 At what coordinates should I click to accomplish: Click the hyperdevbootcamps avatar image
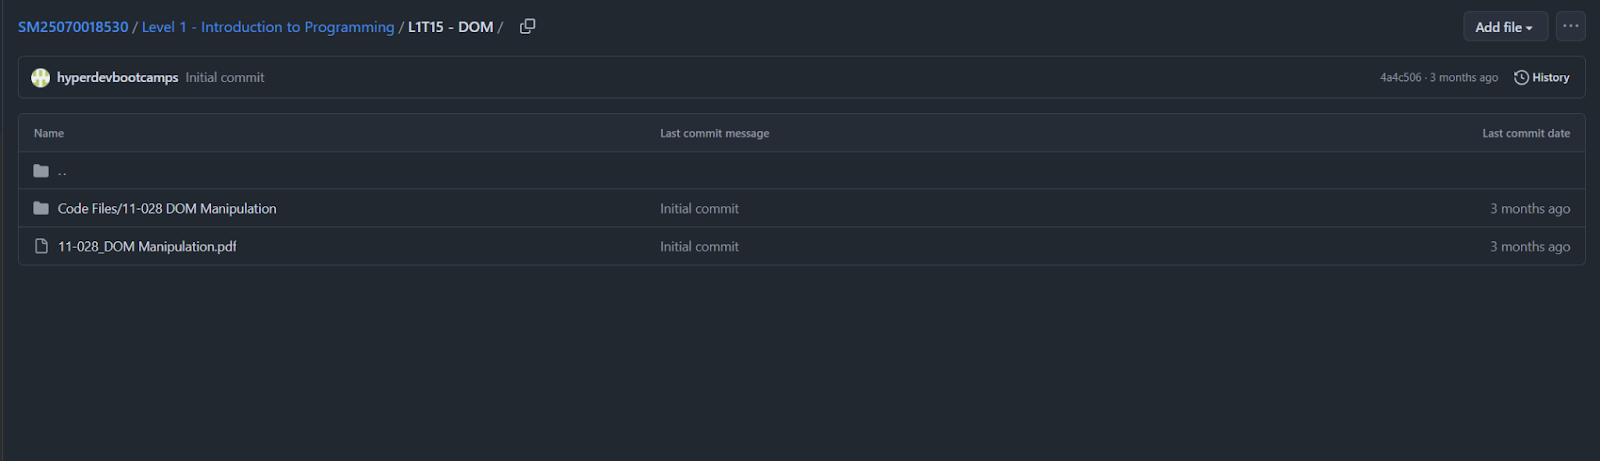(40, 78)
